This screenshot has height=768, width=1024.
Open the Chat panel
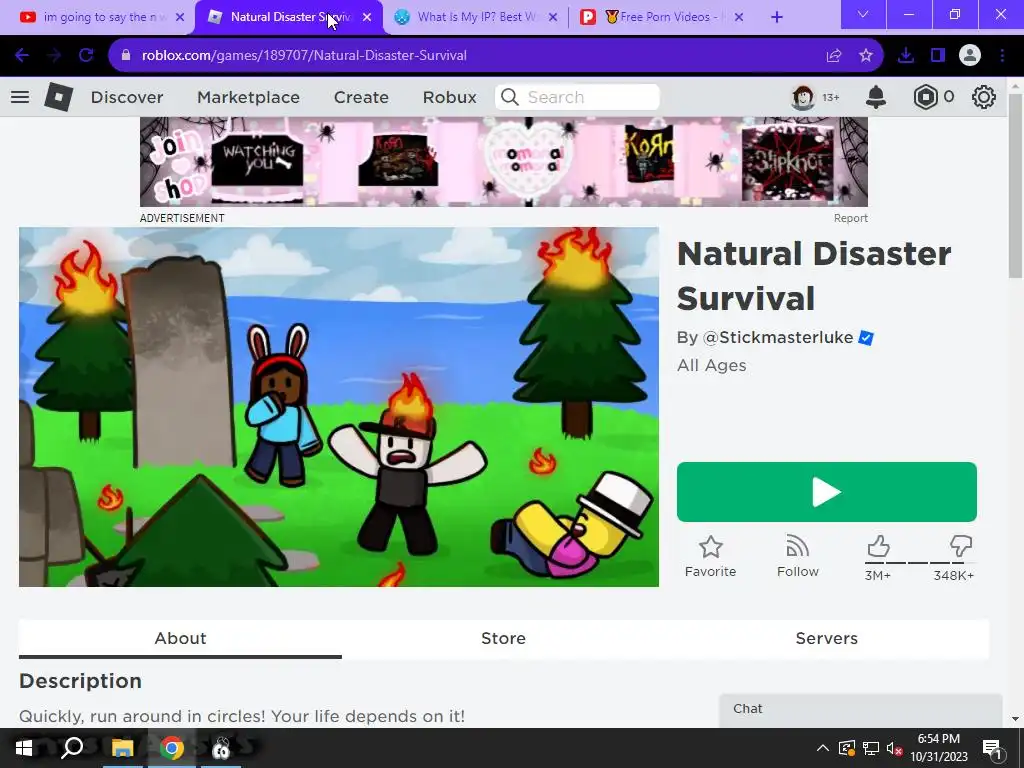[861, 710]
